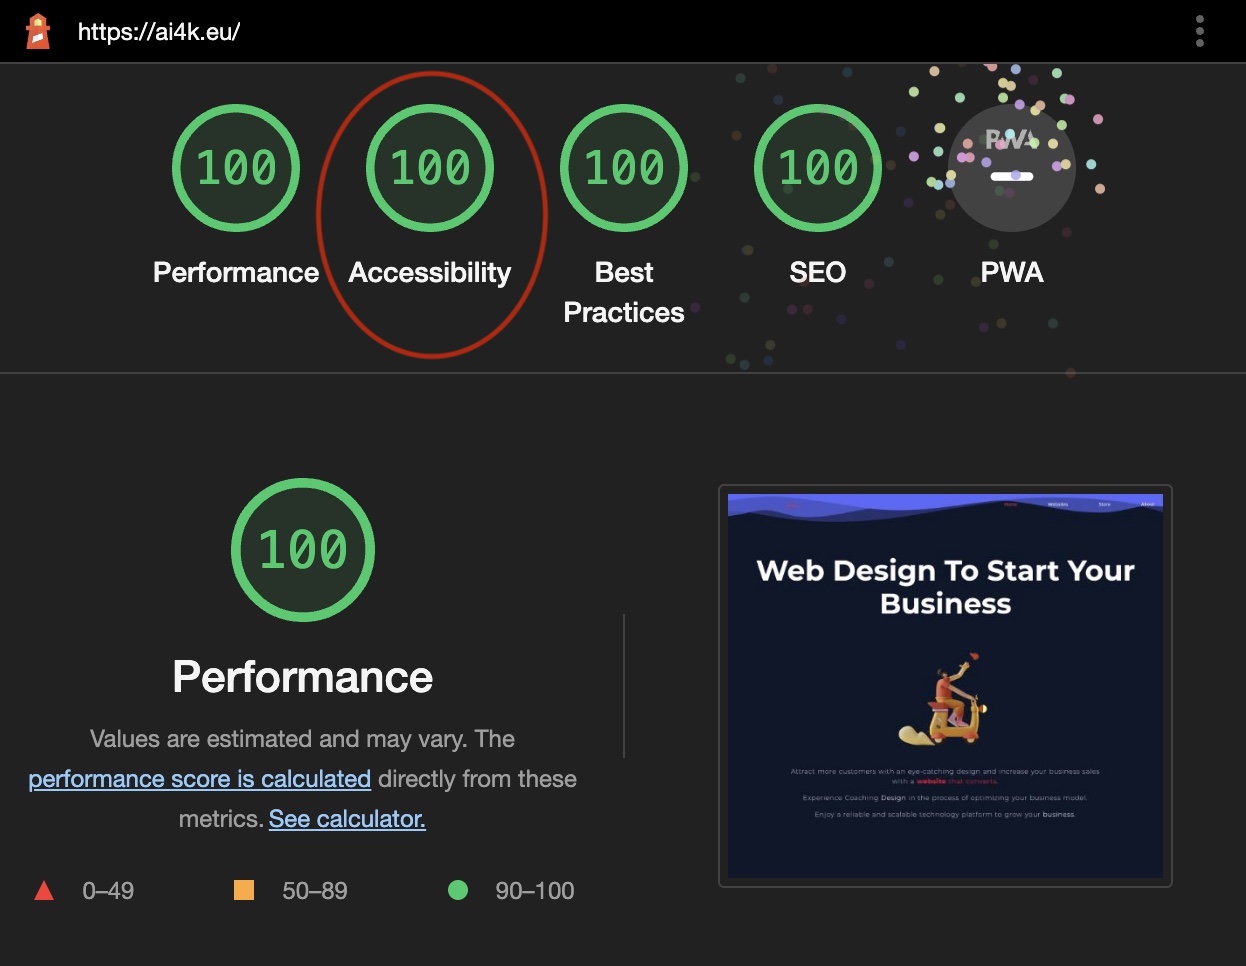Select the SEO category label
The height and width of the screenshot is (966, 1246).
point(817,272)
